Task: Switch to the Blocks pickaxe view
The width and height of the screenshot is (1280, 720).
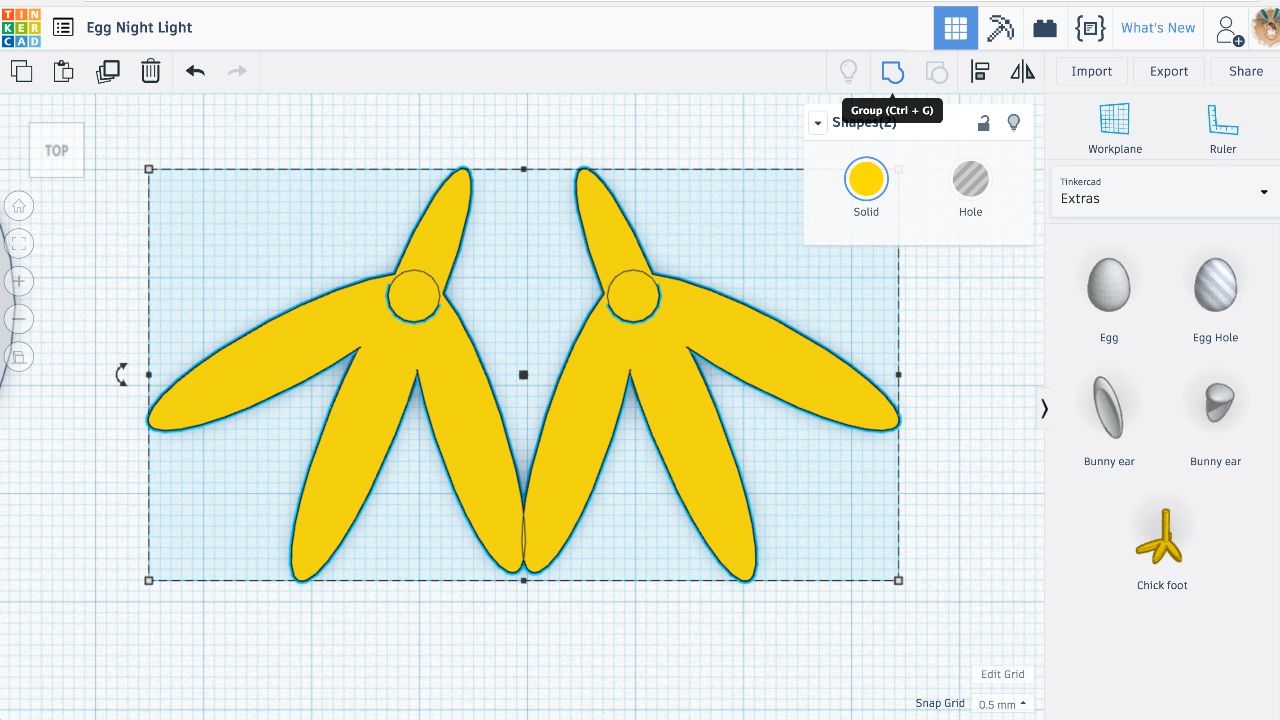Action: pyautogui.click(x=1000, y=28)
